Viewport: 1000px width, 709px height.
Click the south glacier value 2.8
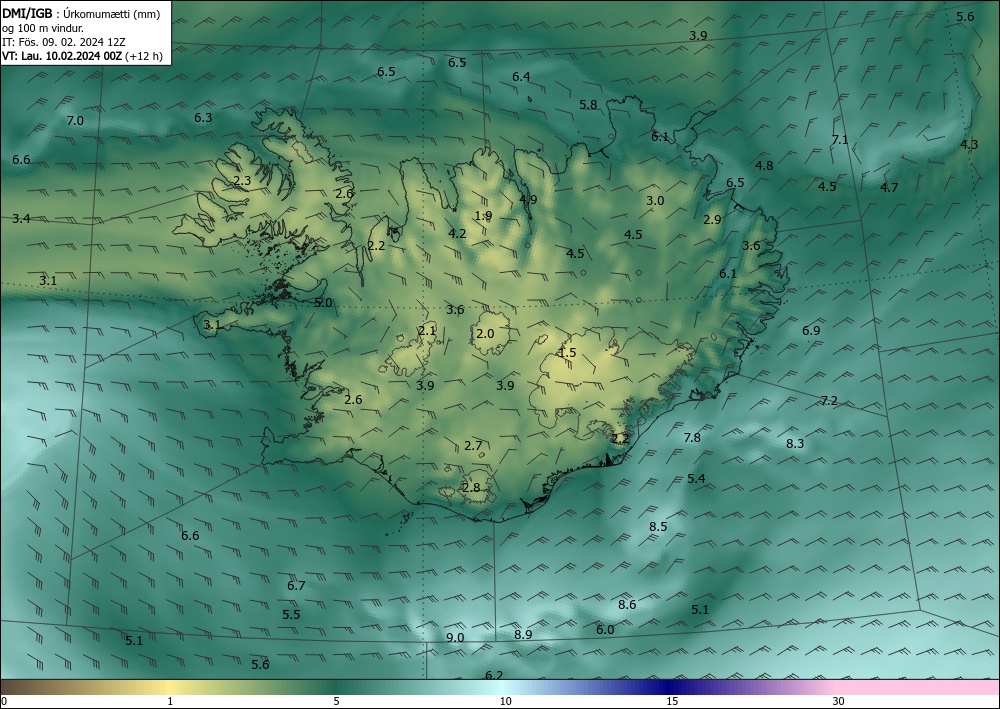point(471,488)
